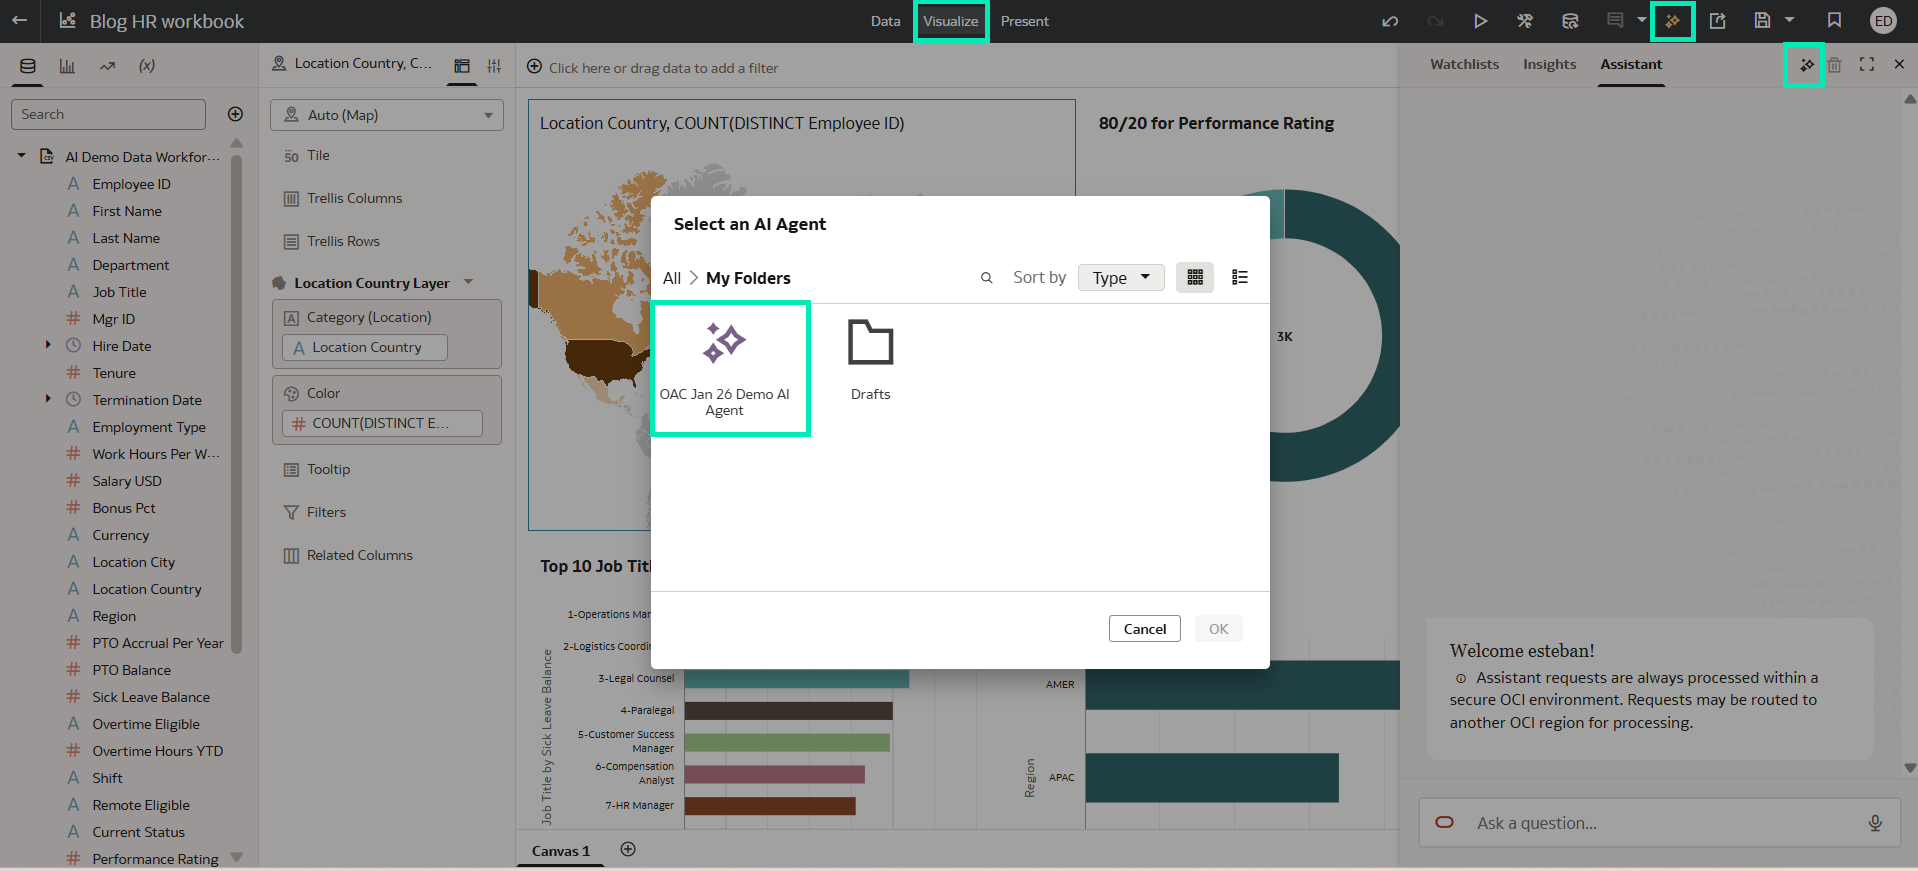This screenshot has height=871, width=1918.
Task: Click the Location Country grammar chip
Action: pyautogui.click(x=365, y=347)
